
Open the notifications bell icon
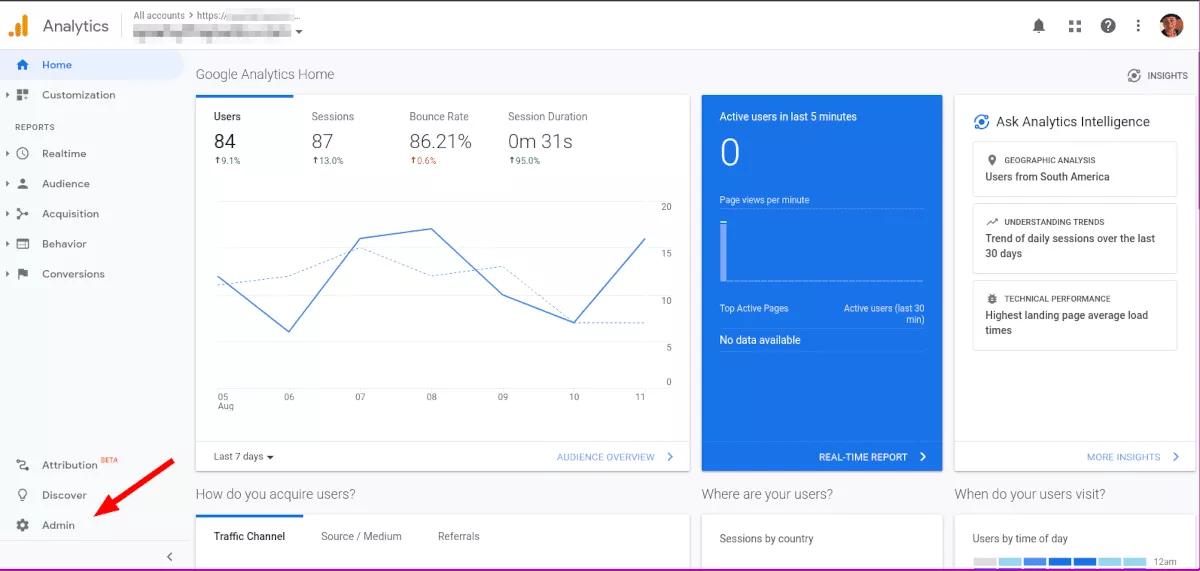(1039, 26)
